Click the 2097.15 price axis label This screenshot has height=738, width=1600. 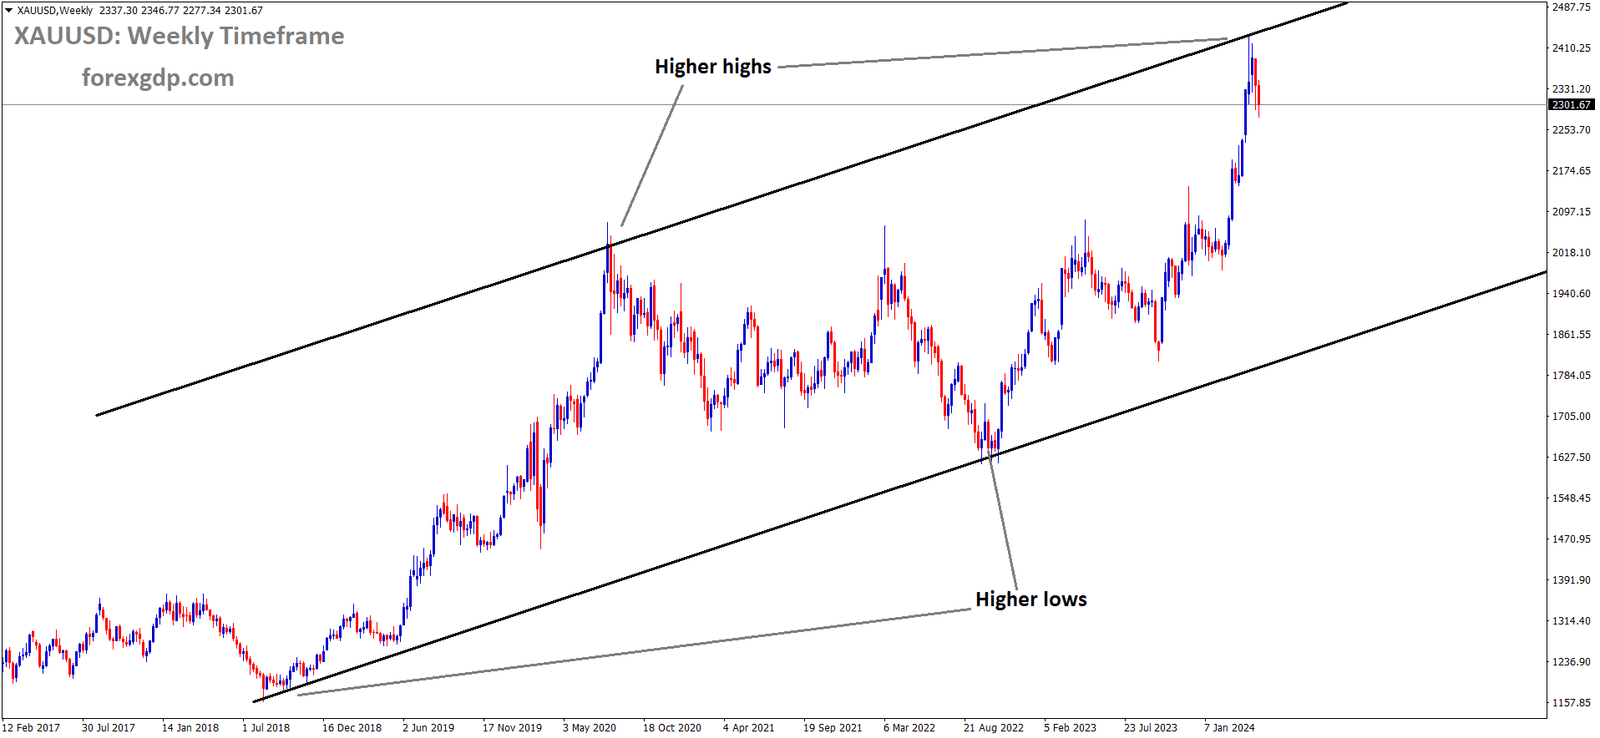coord(1571,212)
